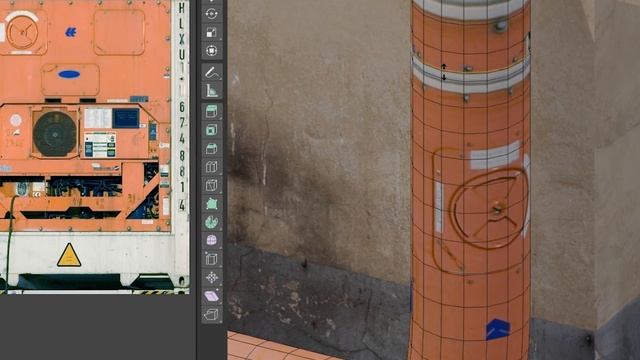Select the Extrude Region tool
Screen dimensions: 640x360
211,111
